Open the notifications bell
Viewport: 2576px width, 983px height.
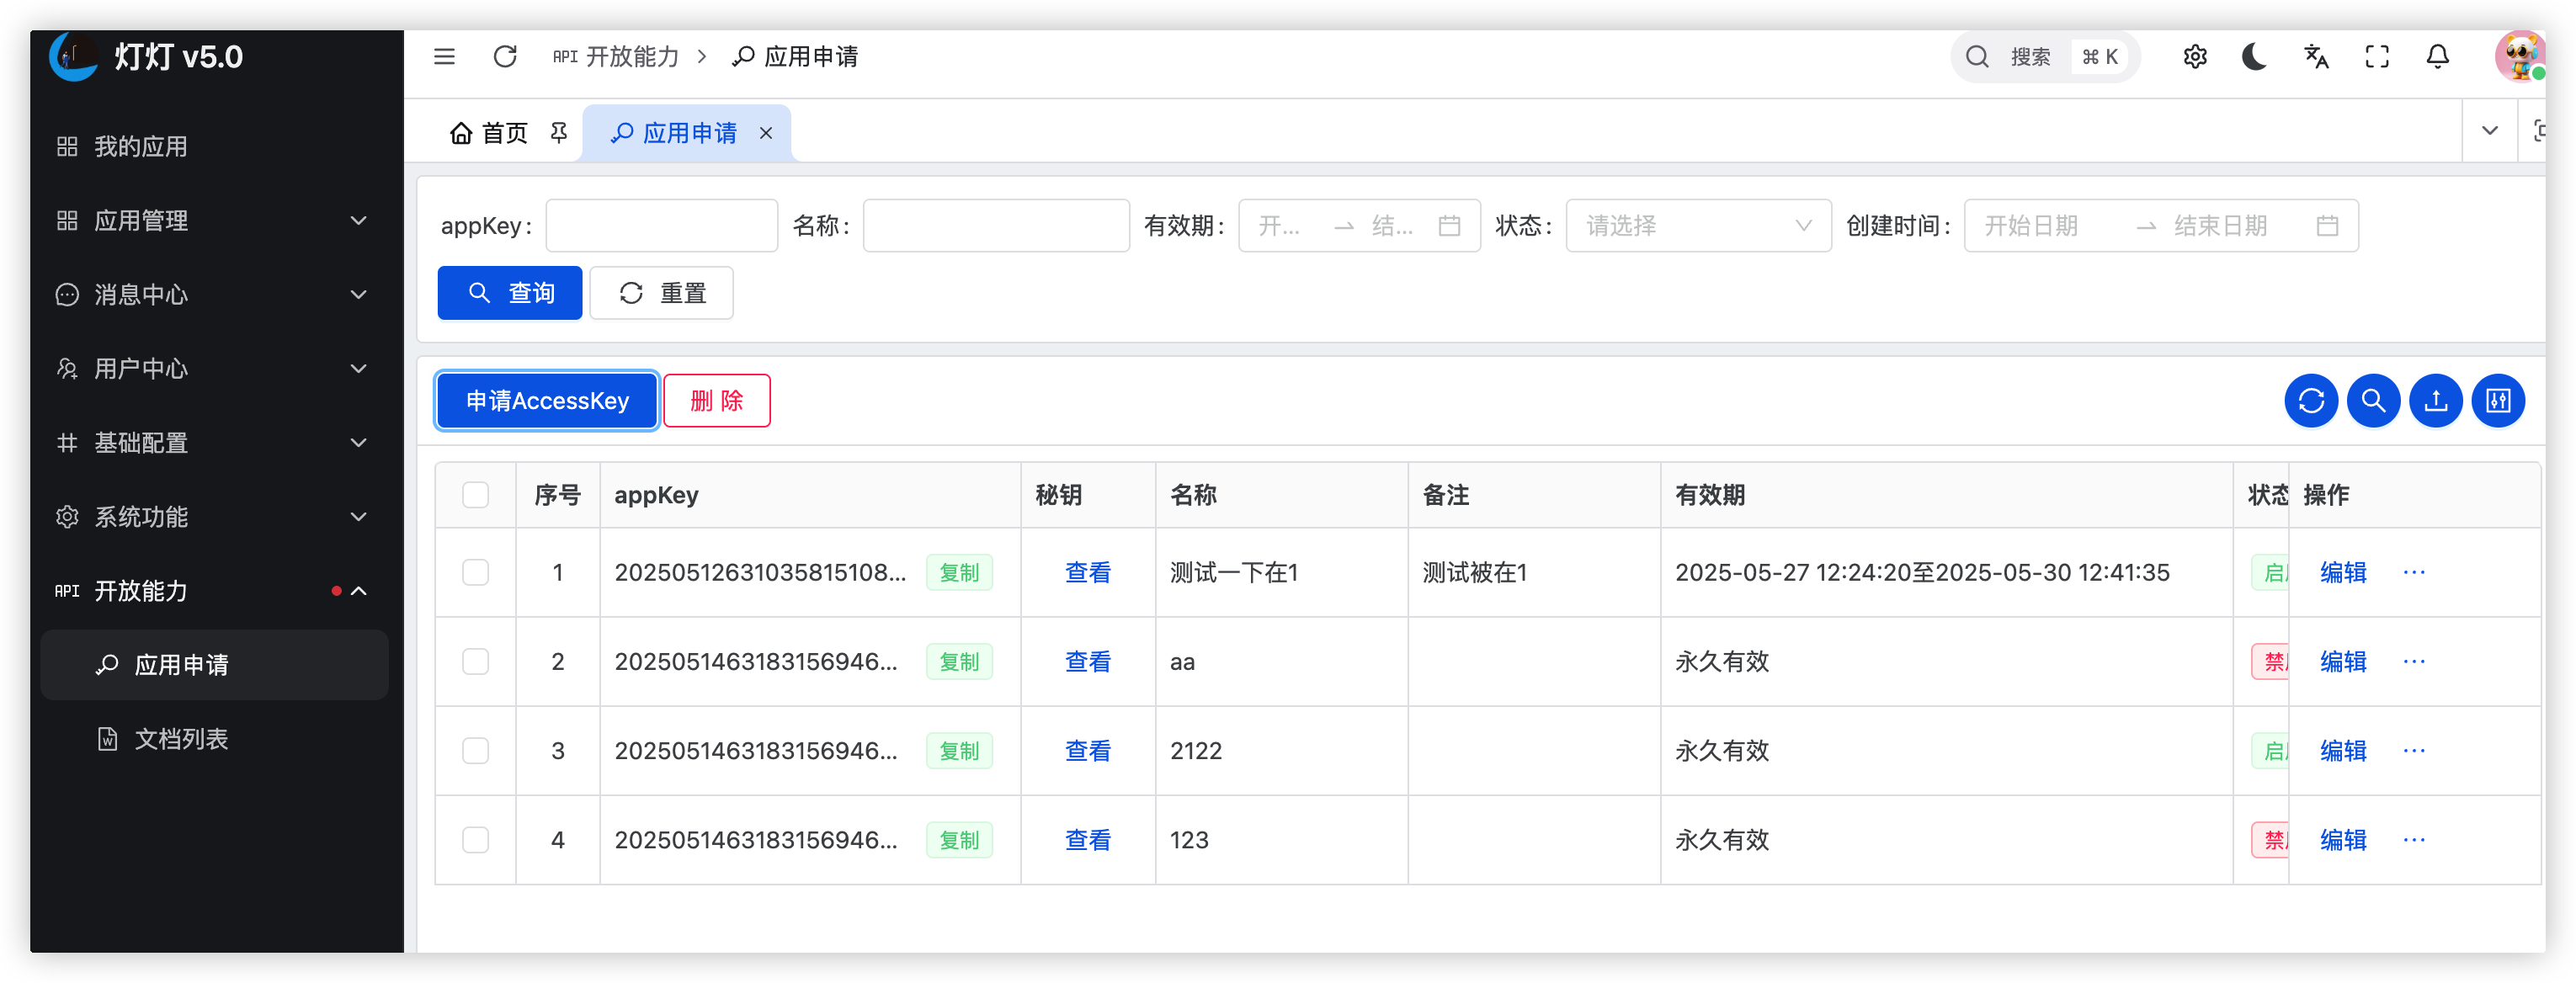[x=2438, y=57]
